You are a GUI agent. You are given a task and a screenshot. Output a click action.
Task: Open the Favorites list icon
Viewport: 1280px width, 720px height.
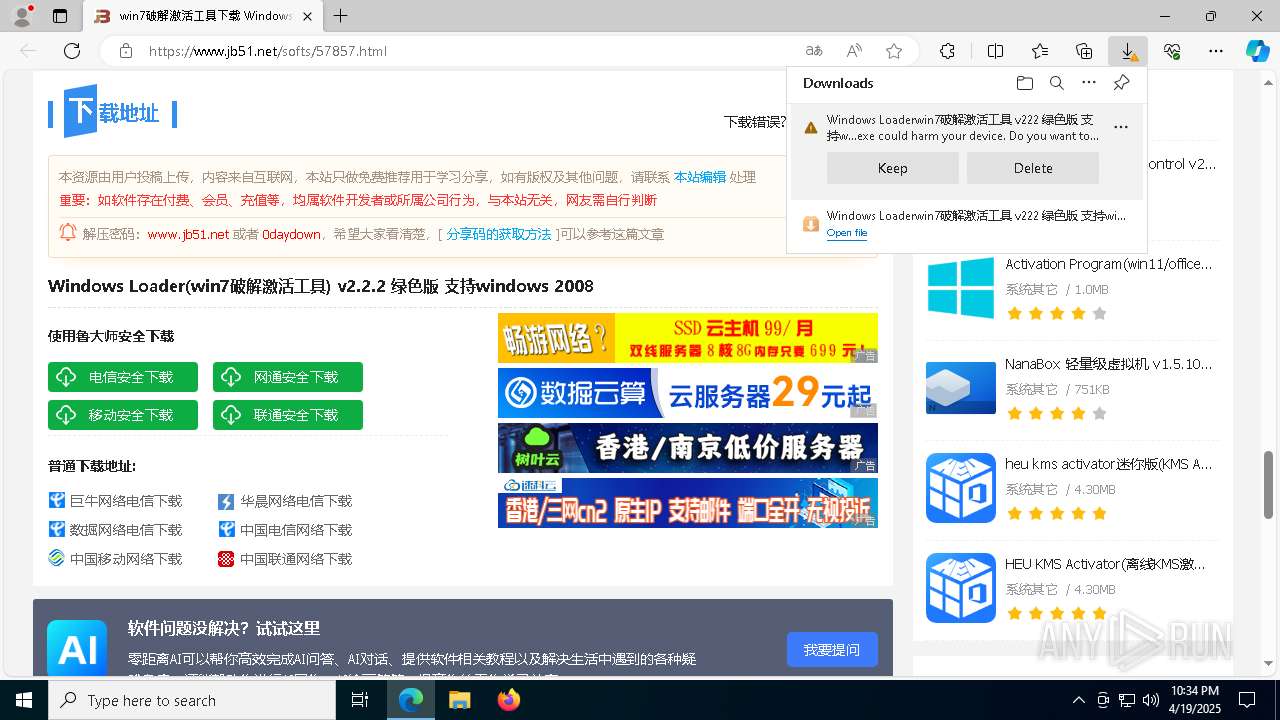coord(1040,51)
